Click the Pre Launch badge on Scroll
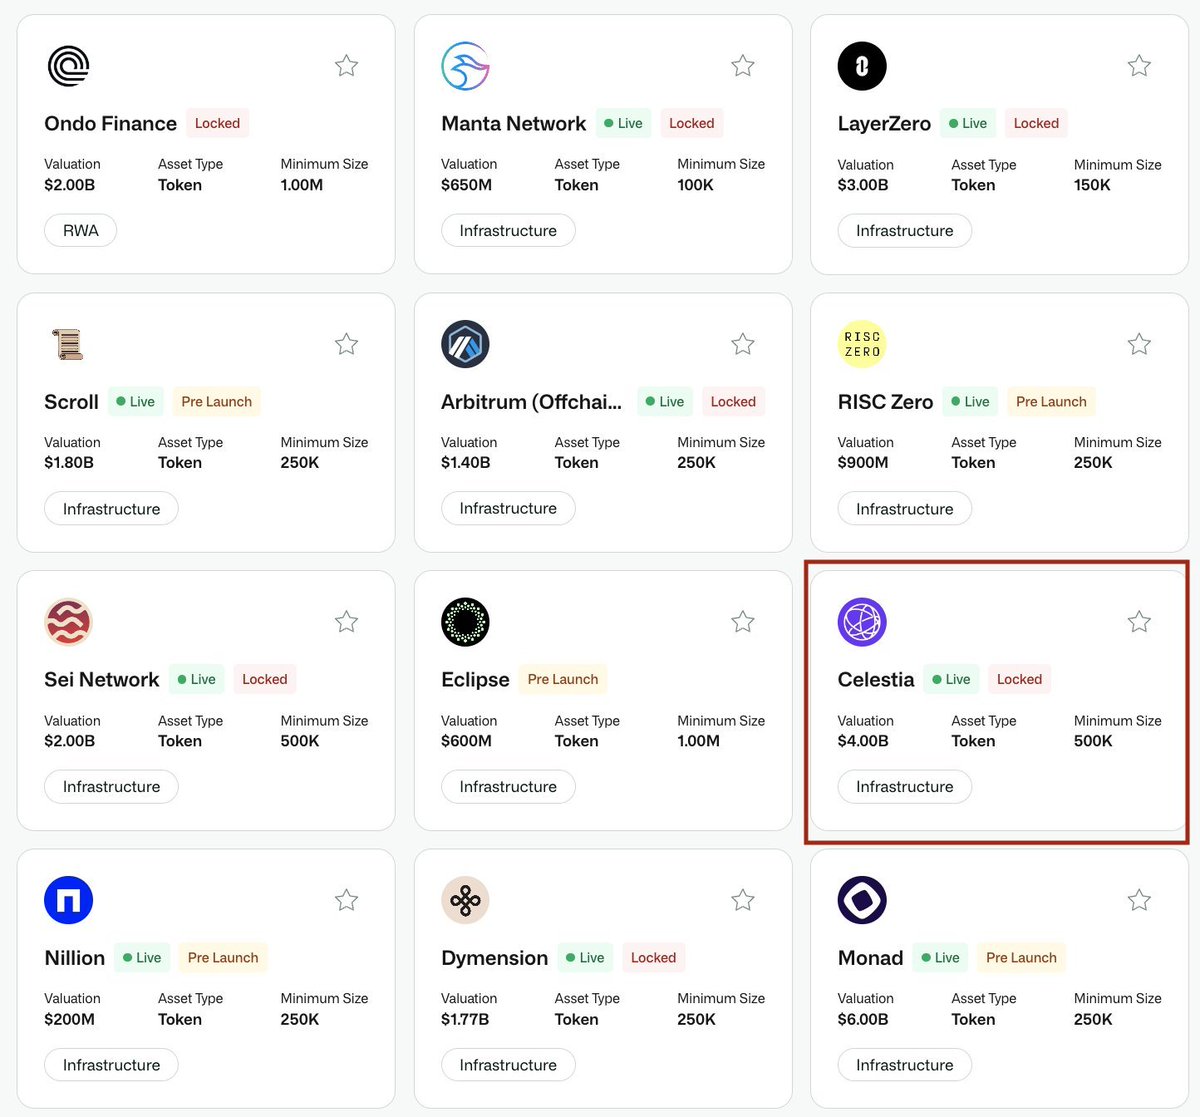The height and width of the screenshot is (1117, 1200). 216,401
